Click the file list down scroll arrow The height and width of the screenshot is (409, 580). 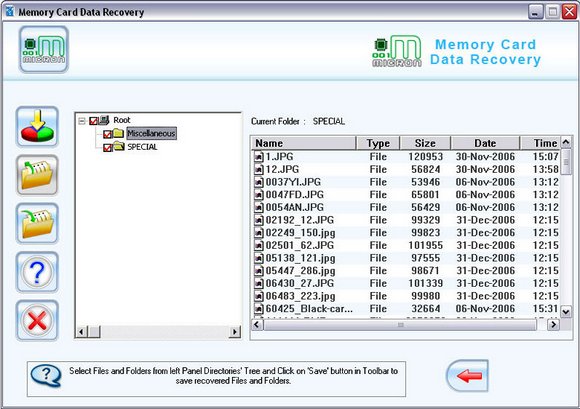[x=566, y=311]
